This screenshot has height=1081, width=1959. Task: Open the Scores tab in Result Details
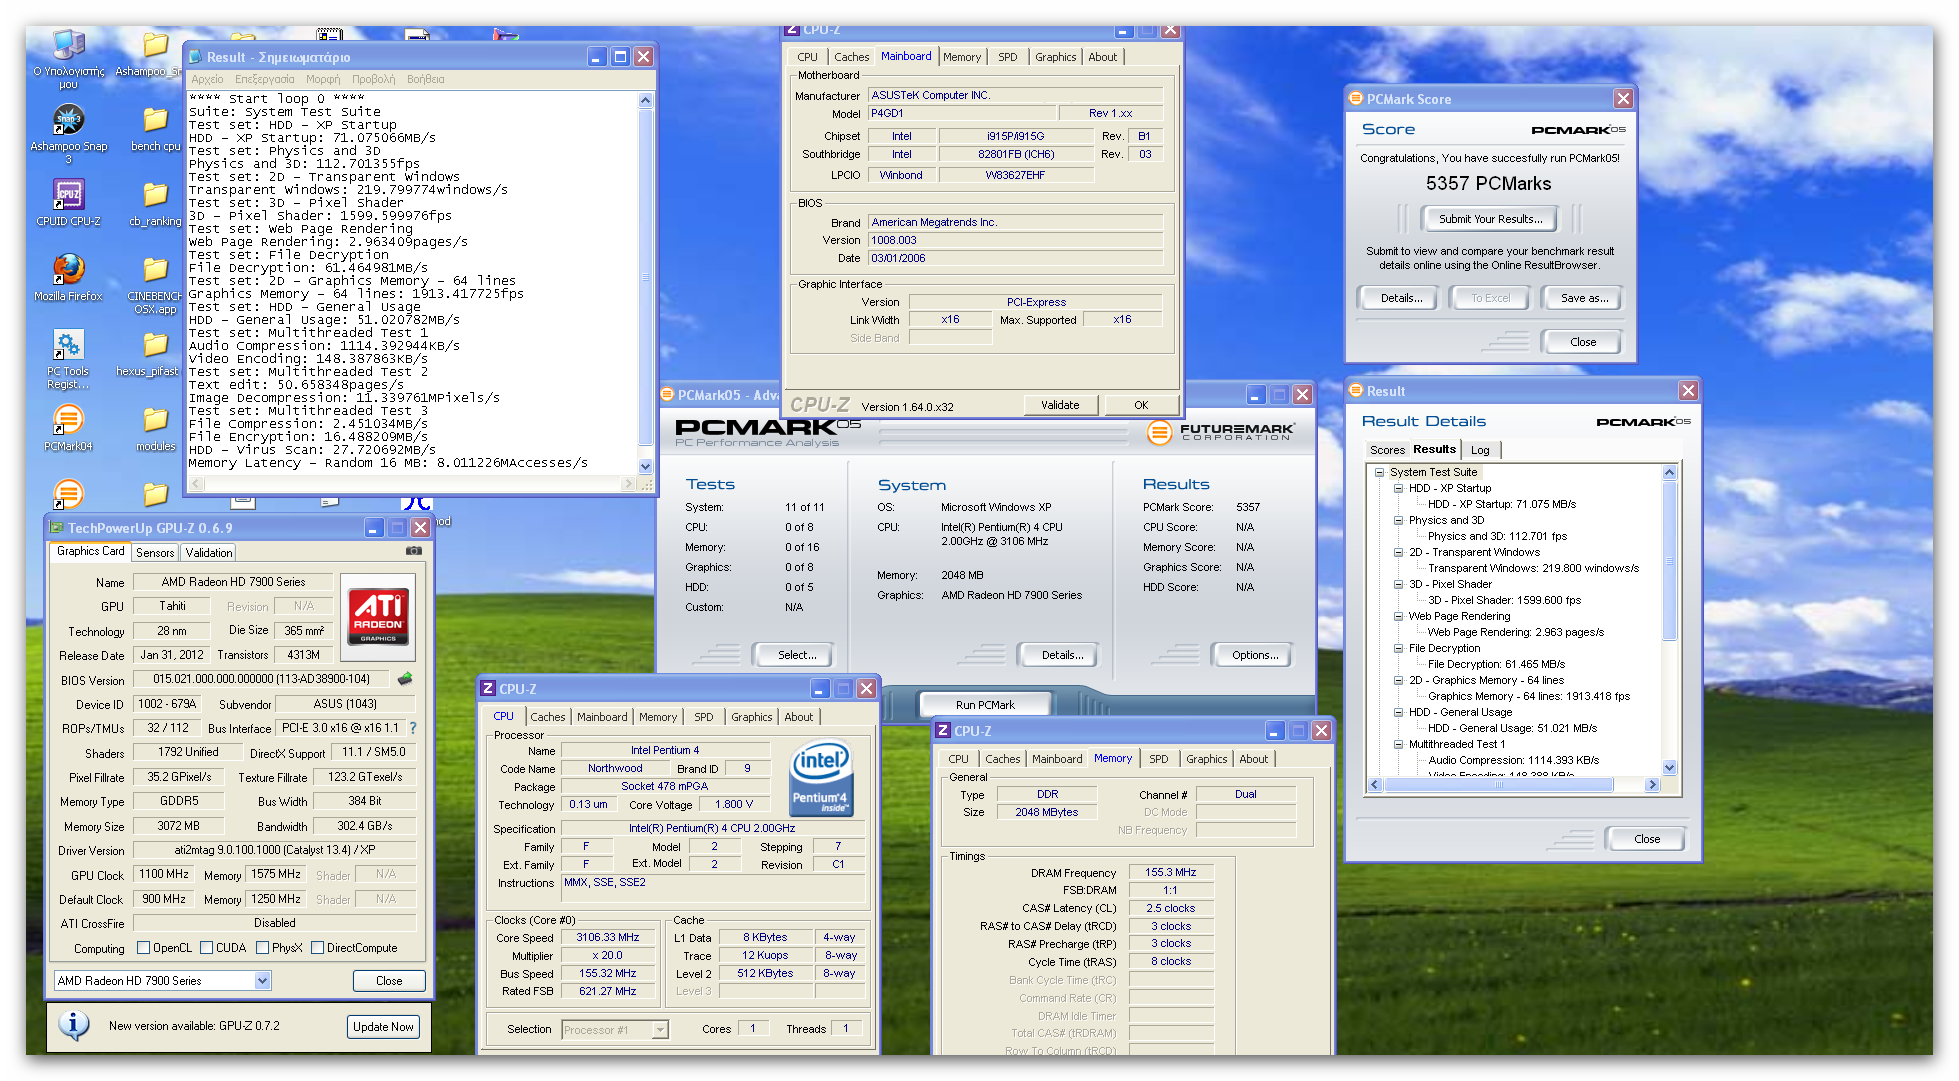click(x=1387, y=450)
